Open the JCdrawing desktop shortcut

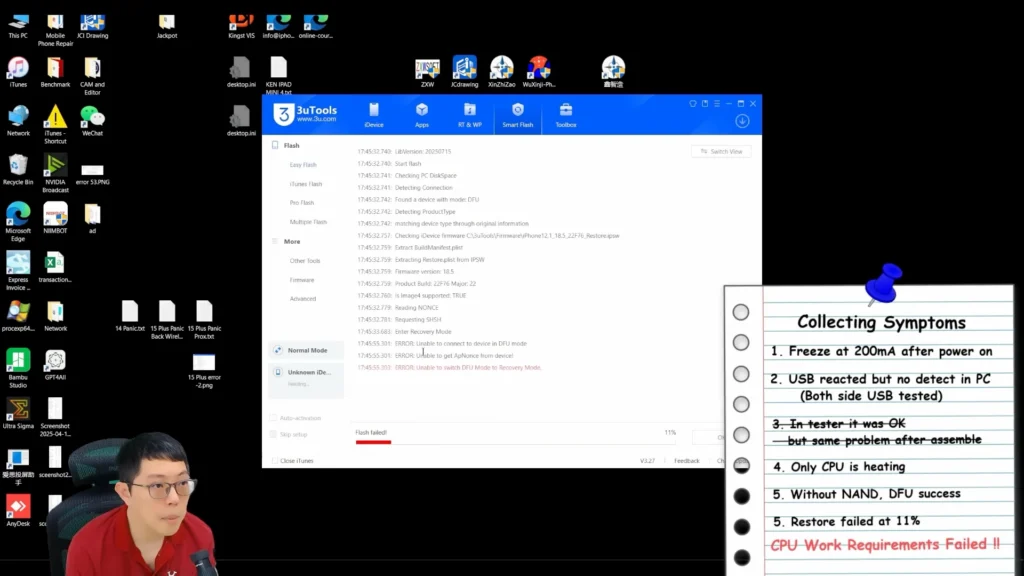pyautogui.click(x=464, y=72)
